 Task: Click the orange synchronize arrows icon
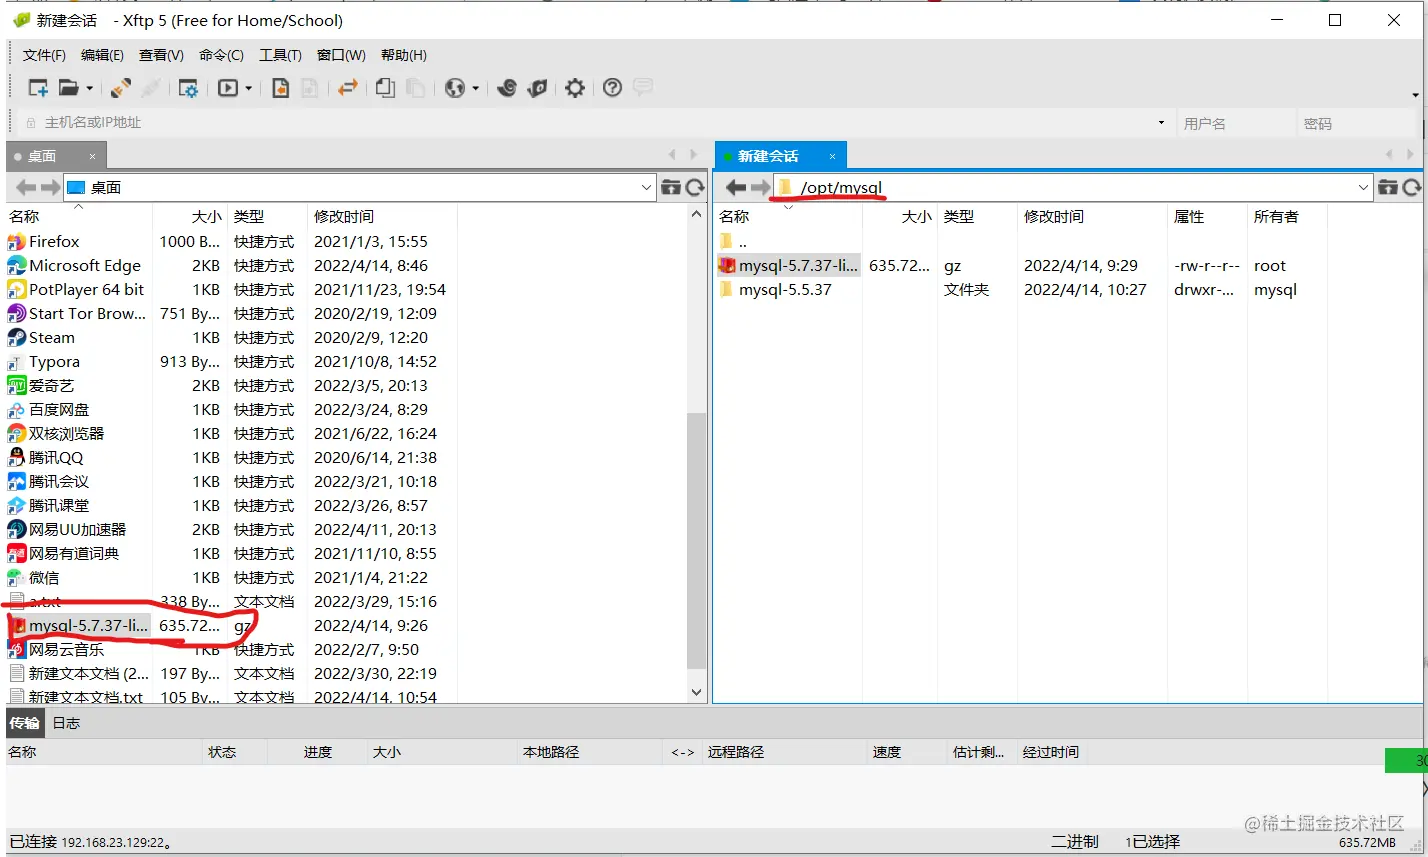pos(347,88)
